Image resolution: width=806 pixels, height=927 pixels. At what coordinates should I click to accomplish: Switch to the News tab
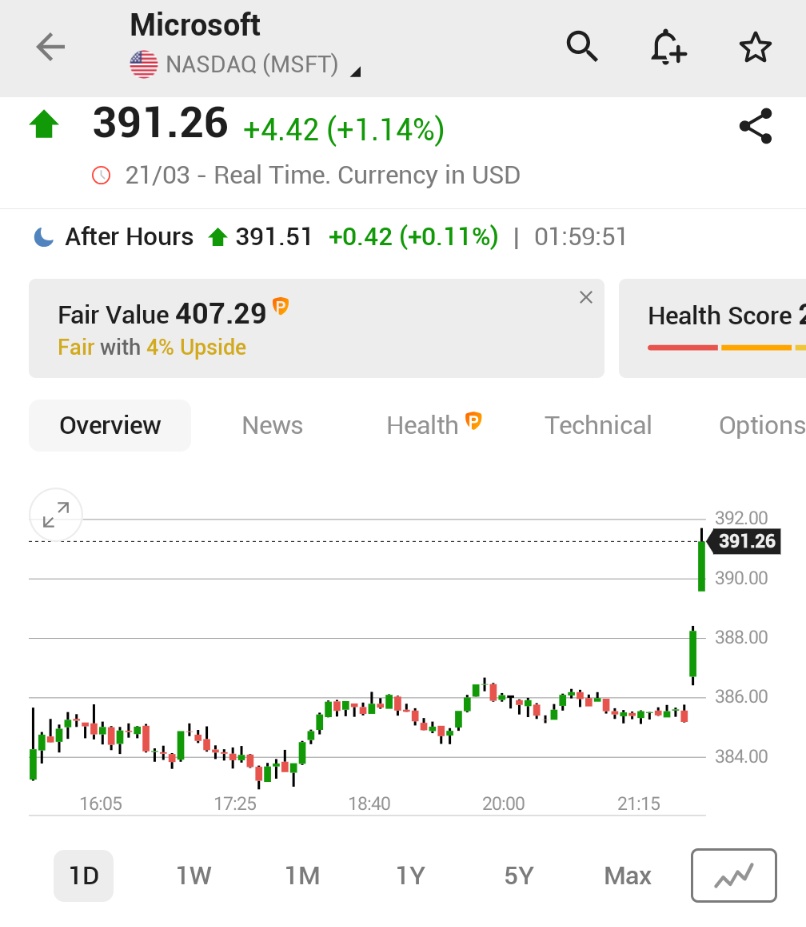272,426
